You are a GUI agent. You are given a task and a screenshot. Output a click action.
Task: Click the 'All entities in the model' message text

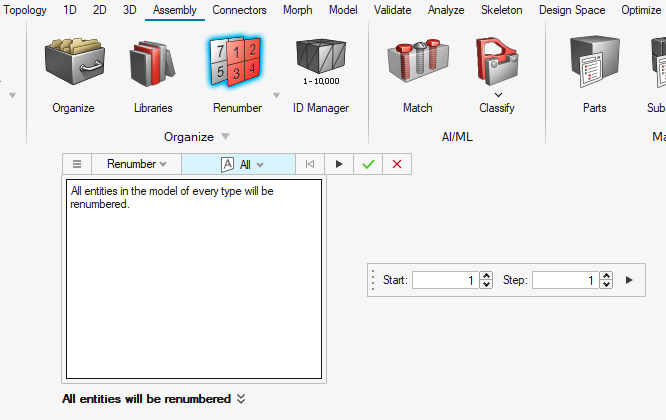(x=172, y=197)
